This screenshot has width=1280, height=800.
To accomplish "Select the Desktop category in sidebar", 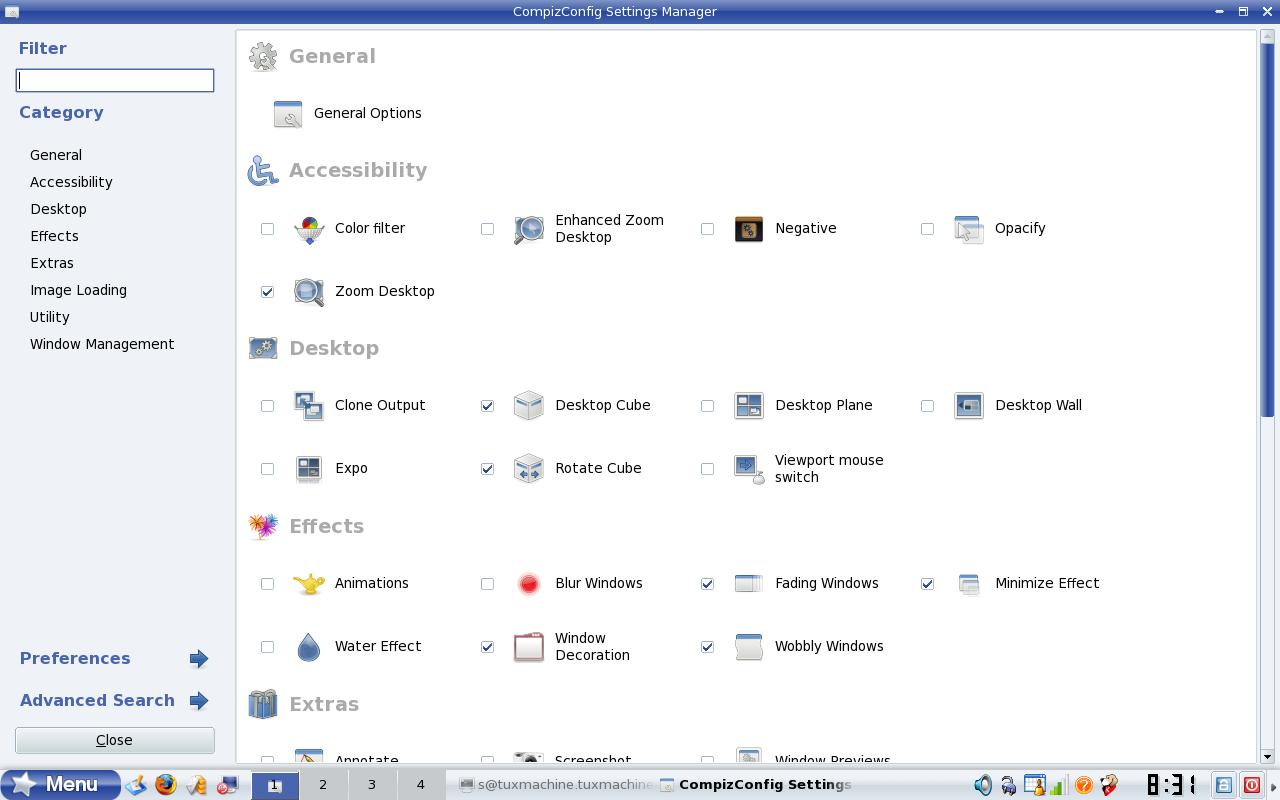I will pyautogui.click(x=58, y=209).
